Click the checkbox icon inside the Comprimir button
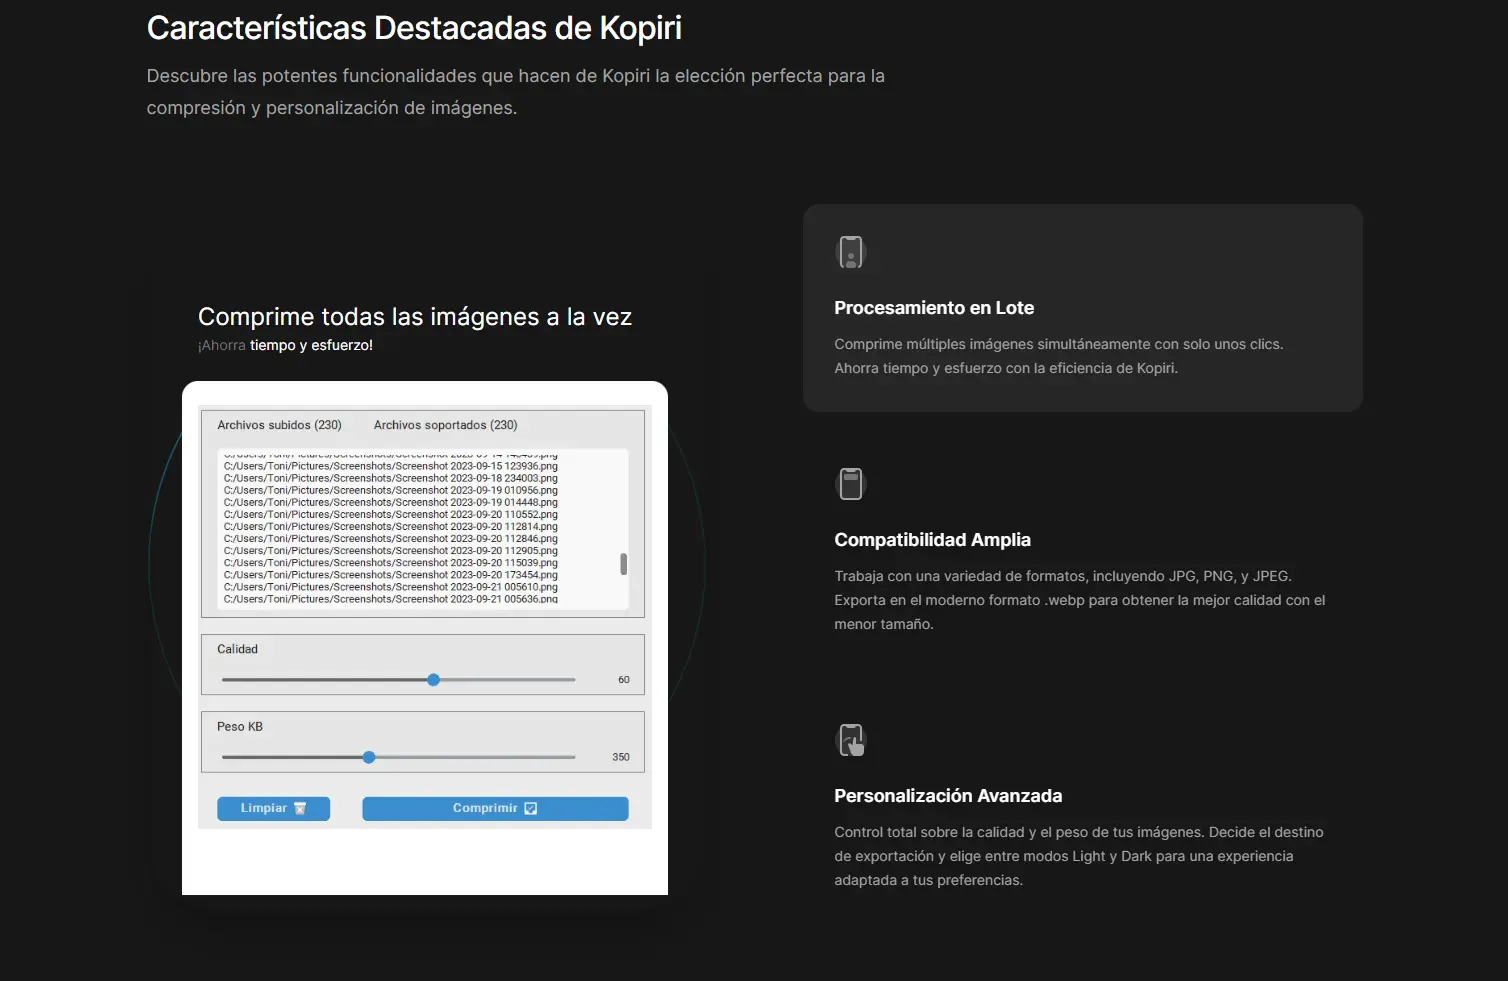 [531, 808]
